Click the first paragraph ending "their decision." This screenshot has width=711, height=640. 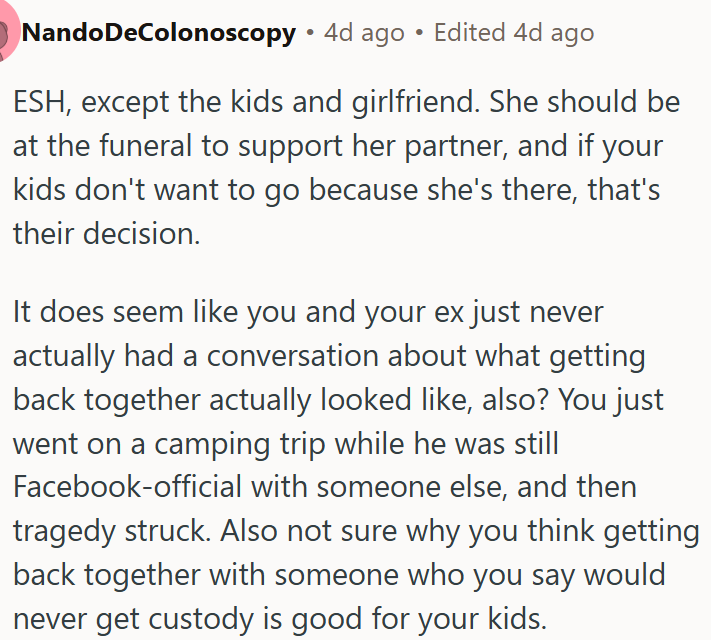[x=346, y=167]
